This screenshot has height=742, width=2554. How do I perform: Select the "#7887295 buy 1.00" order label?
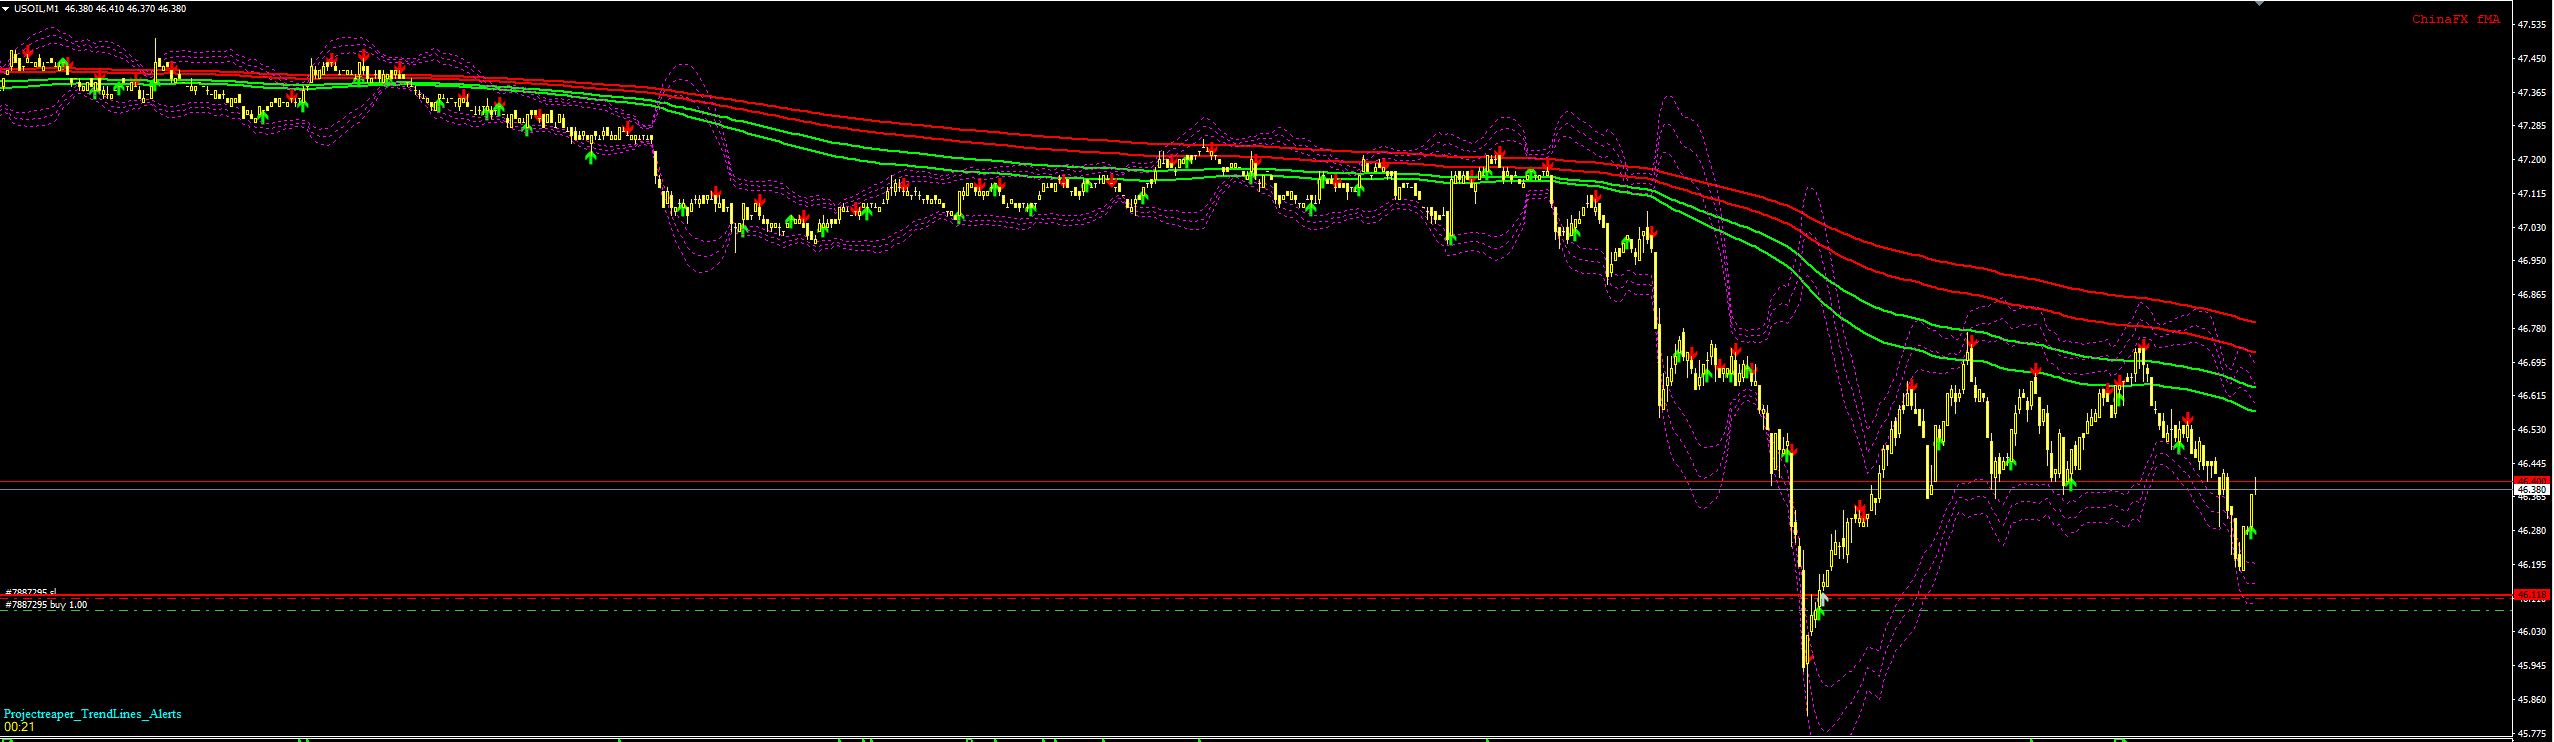pos(46,605)
